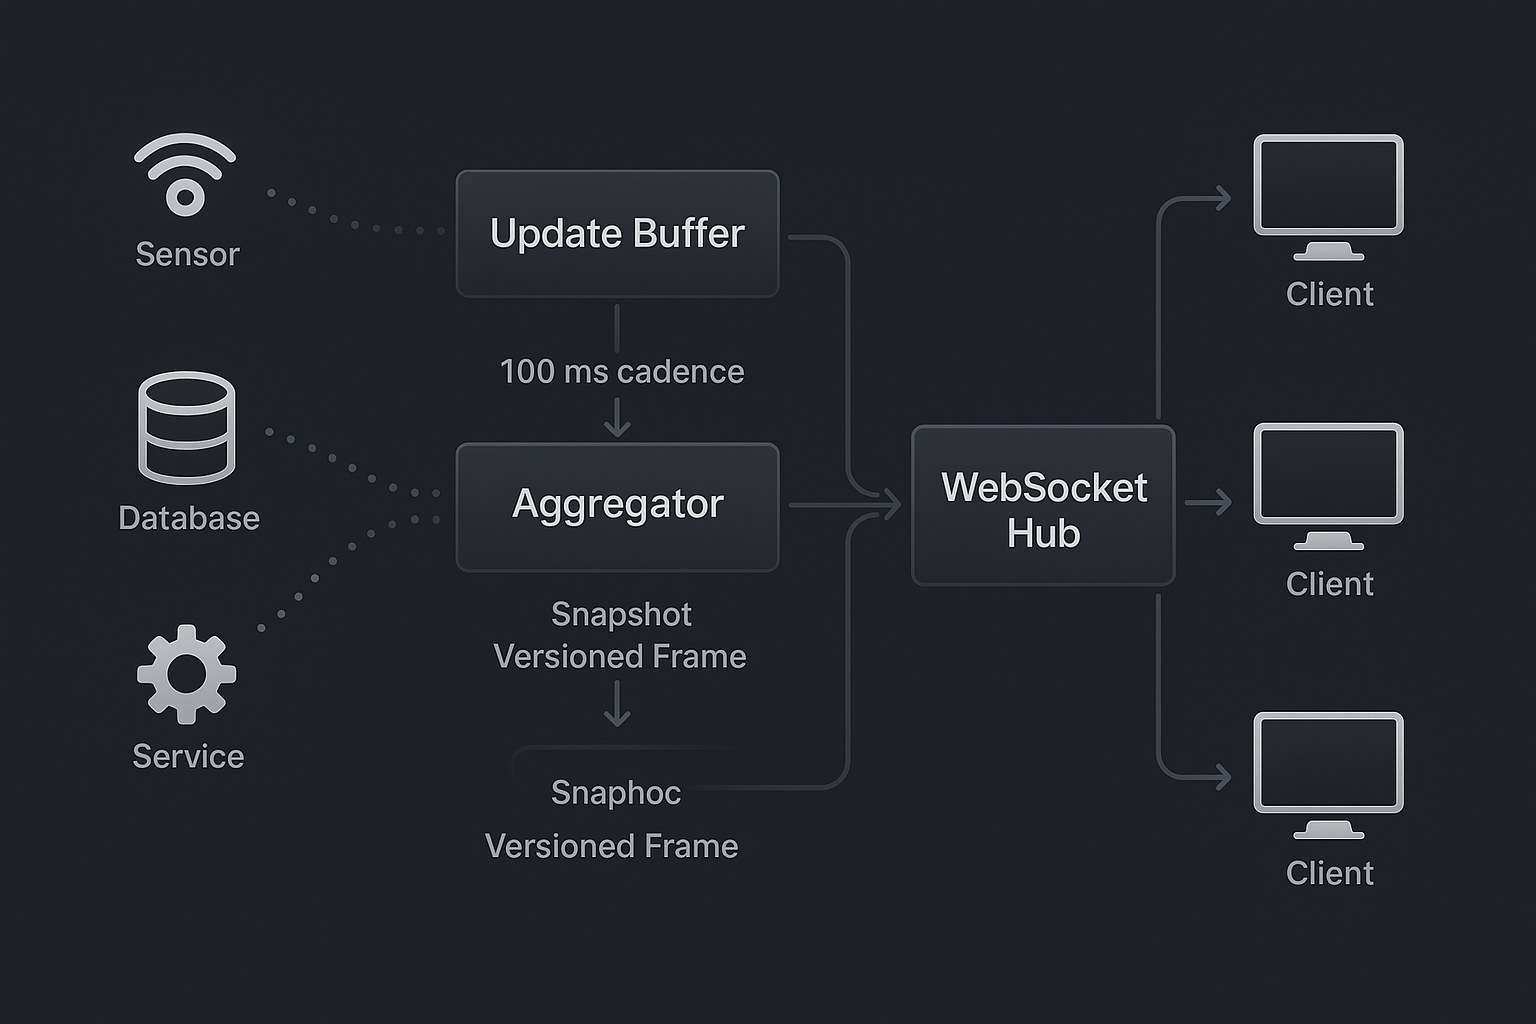Select the Update Buffer box
Viewport: 1536px width, 1024px height.
[617, 234]
